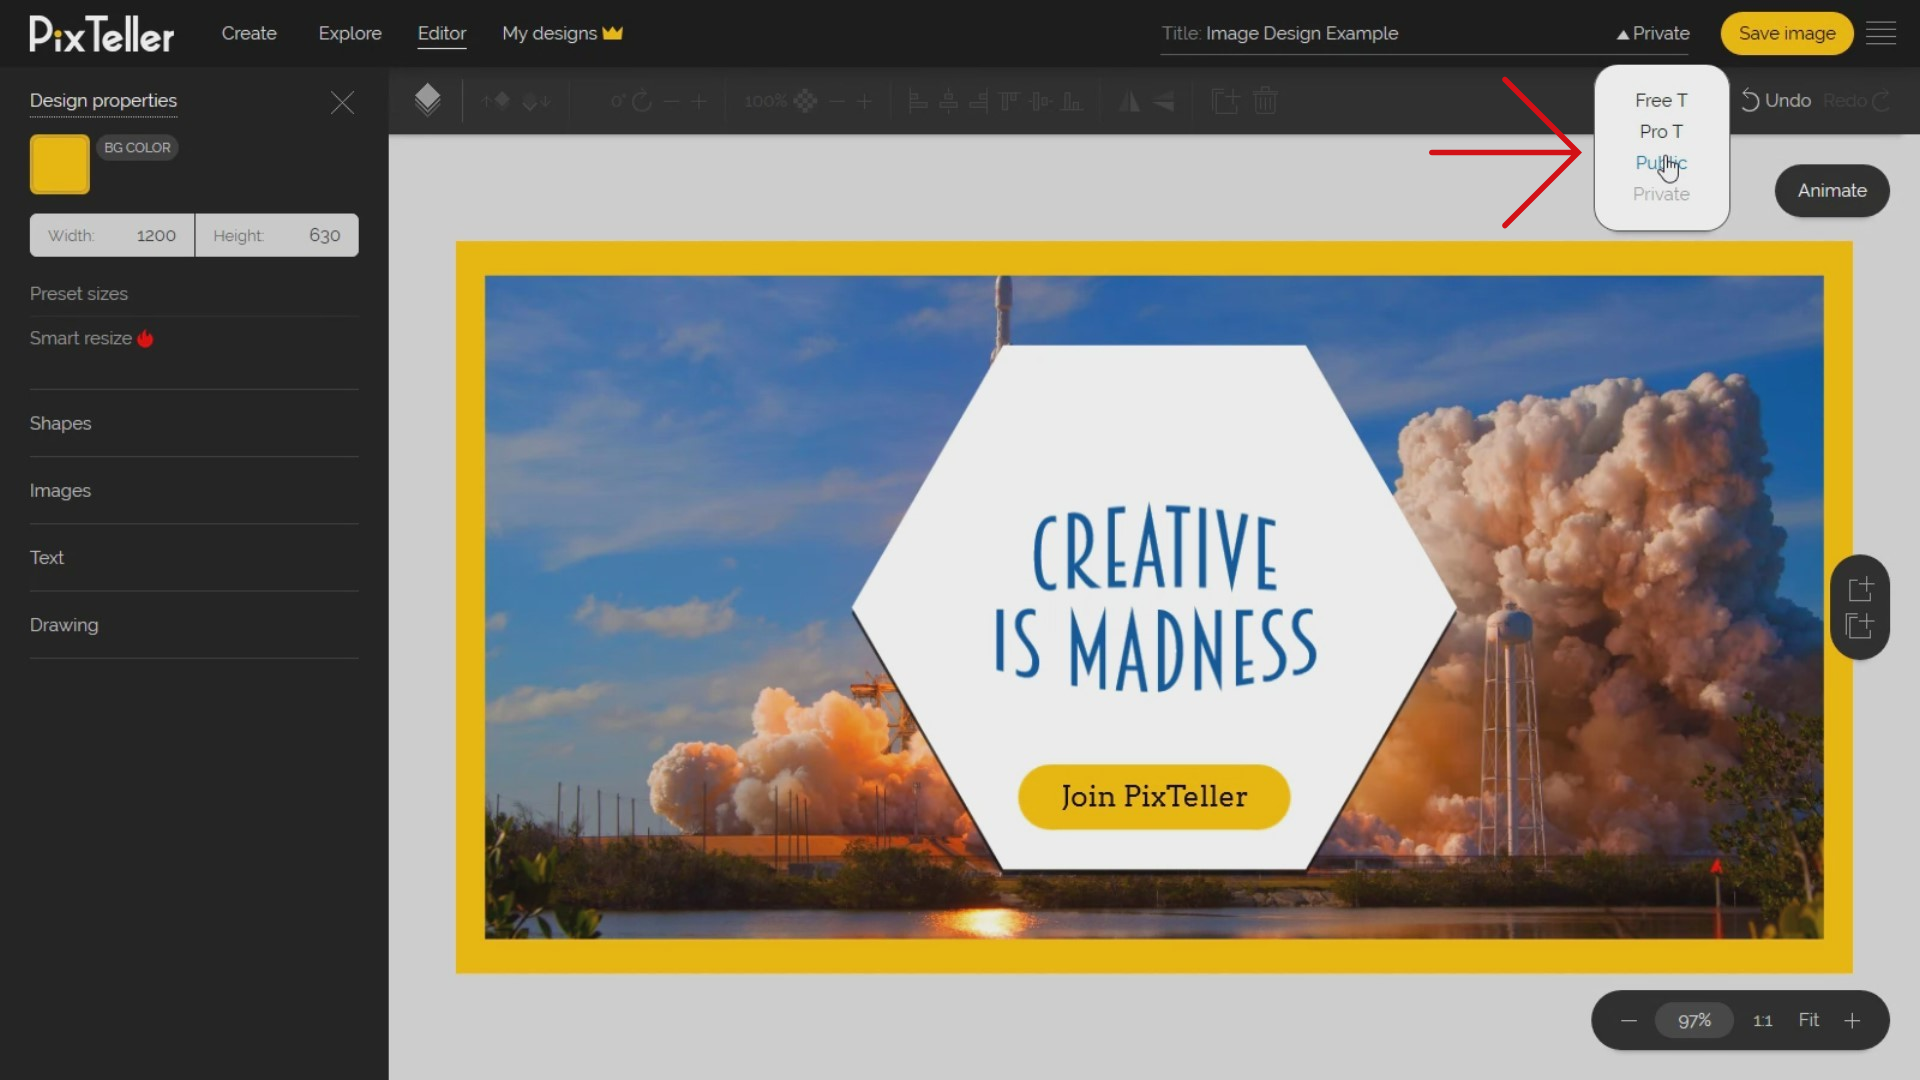This screenshot has height=1080, width=1920.
Task: Align selected elements to the bottom
Action: click(1072, 101)
